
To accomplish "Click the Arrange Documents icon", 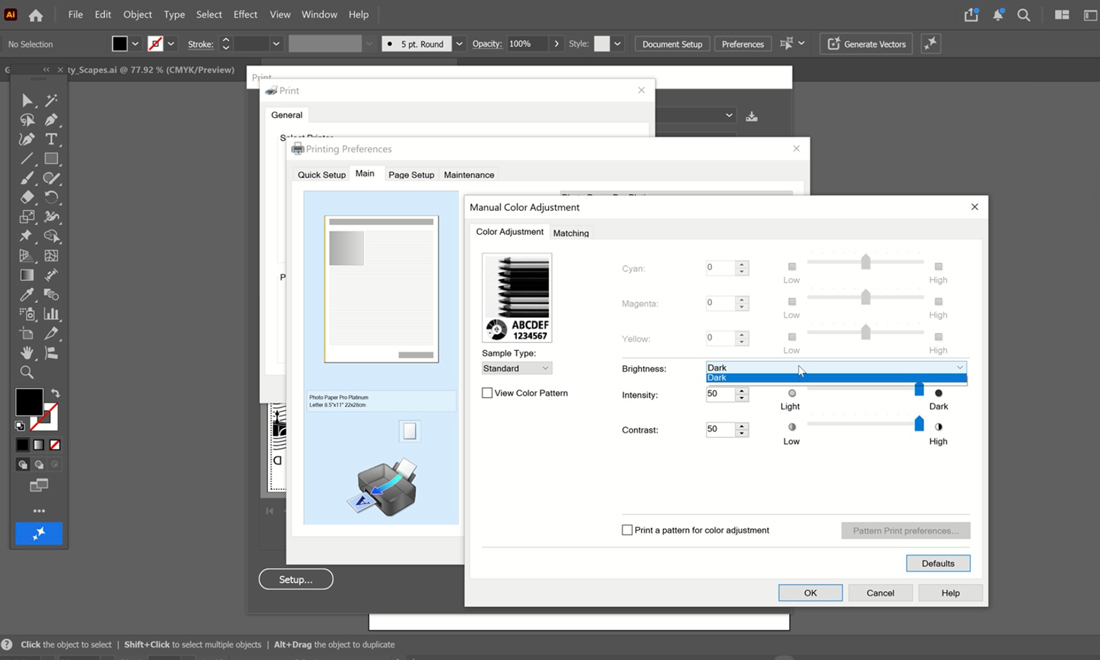I will tap(1062, 15).
